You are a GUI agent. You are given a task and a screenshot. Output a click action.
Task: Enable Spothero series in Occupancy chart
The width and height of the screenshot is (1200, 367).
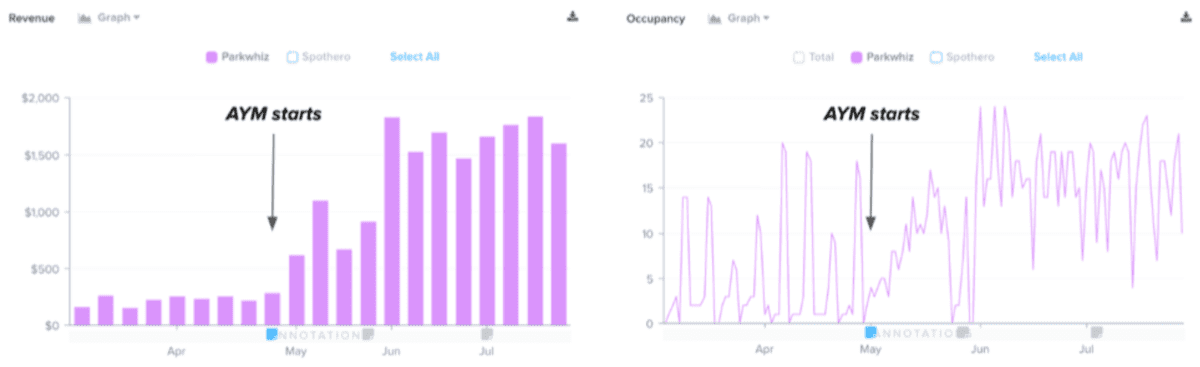(962, 57)
